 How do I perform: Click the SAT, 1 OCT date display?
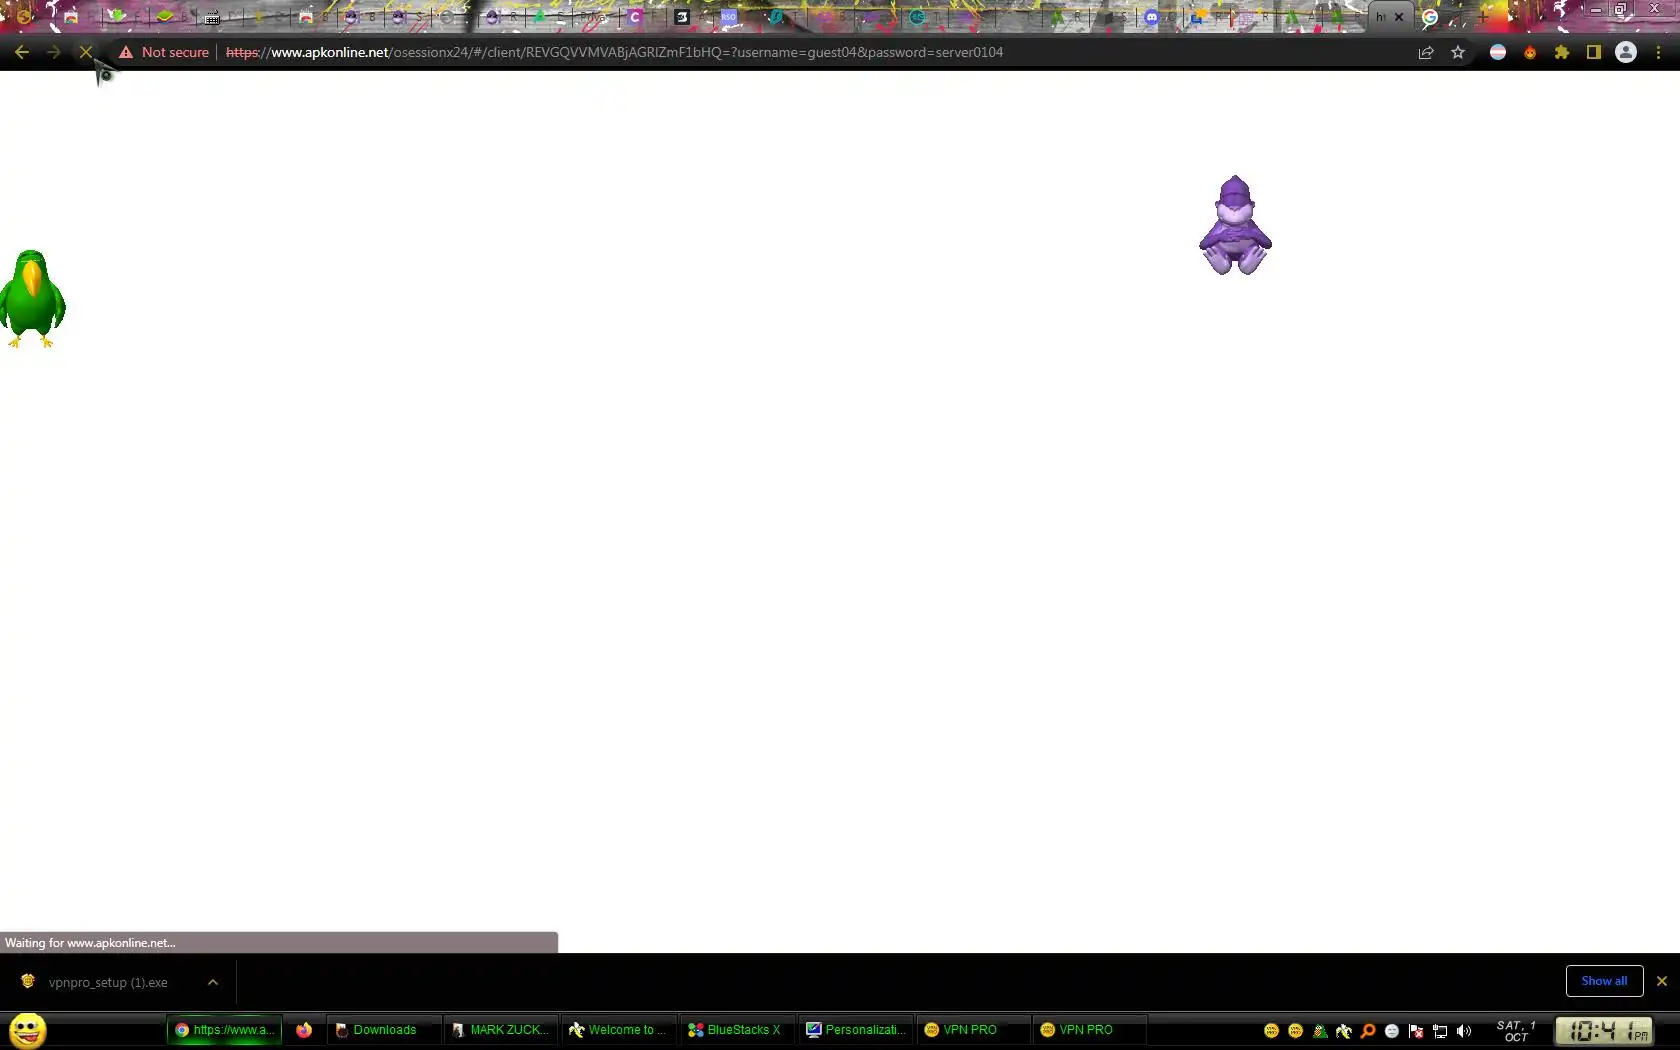pyautogui.click(x=1516, y=1031)
